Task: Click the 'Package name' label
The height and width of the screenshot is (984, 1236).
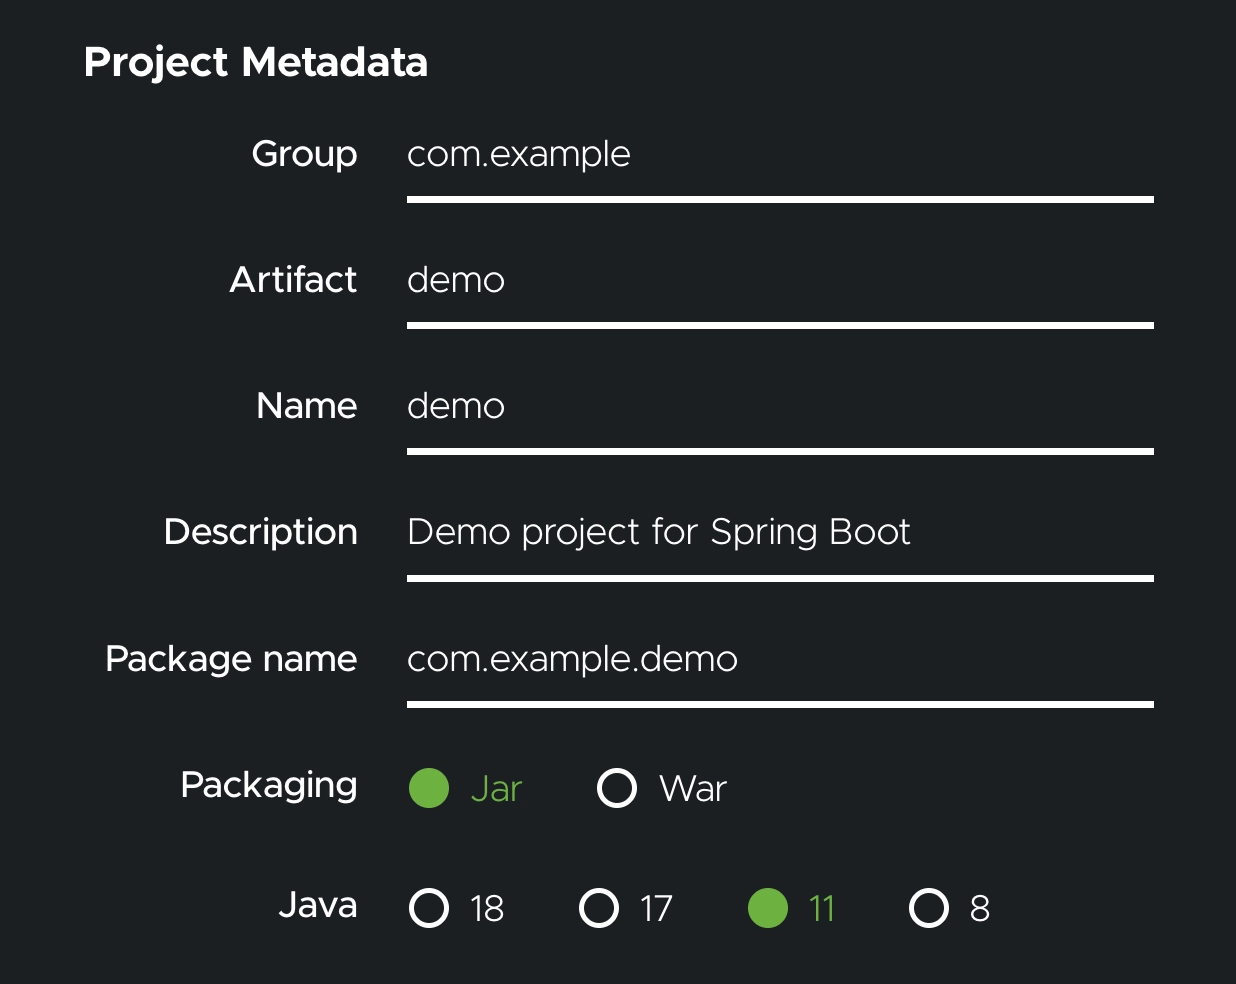Action: point(231,659)
